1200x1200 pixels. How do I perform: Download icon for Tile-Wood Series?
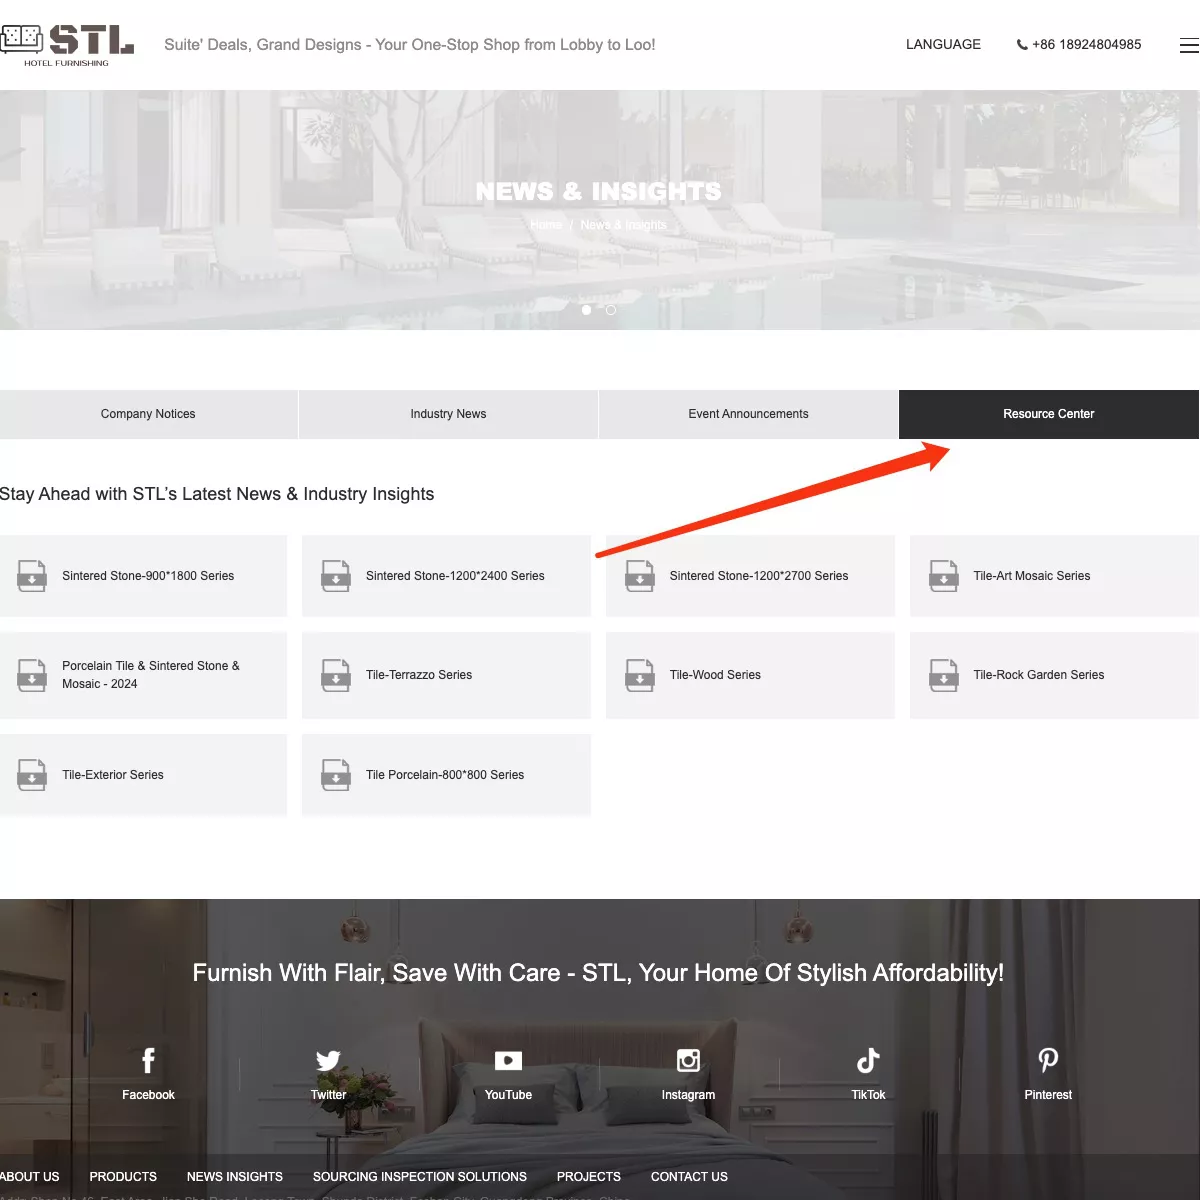click(x=640, y=675)
